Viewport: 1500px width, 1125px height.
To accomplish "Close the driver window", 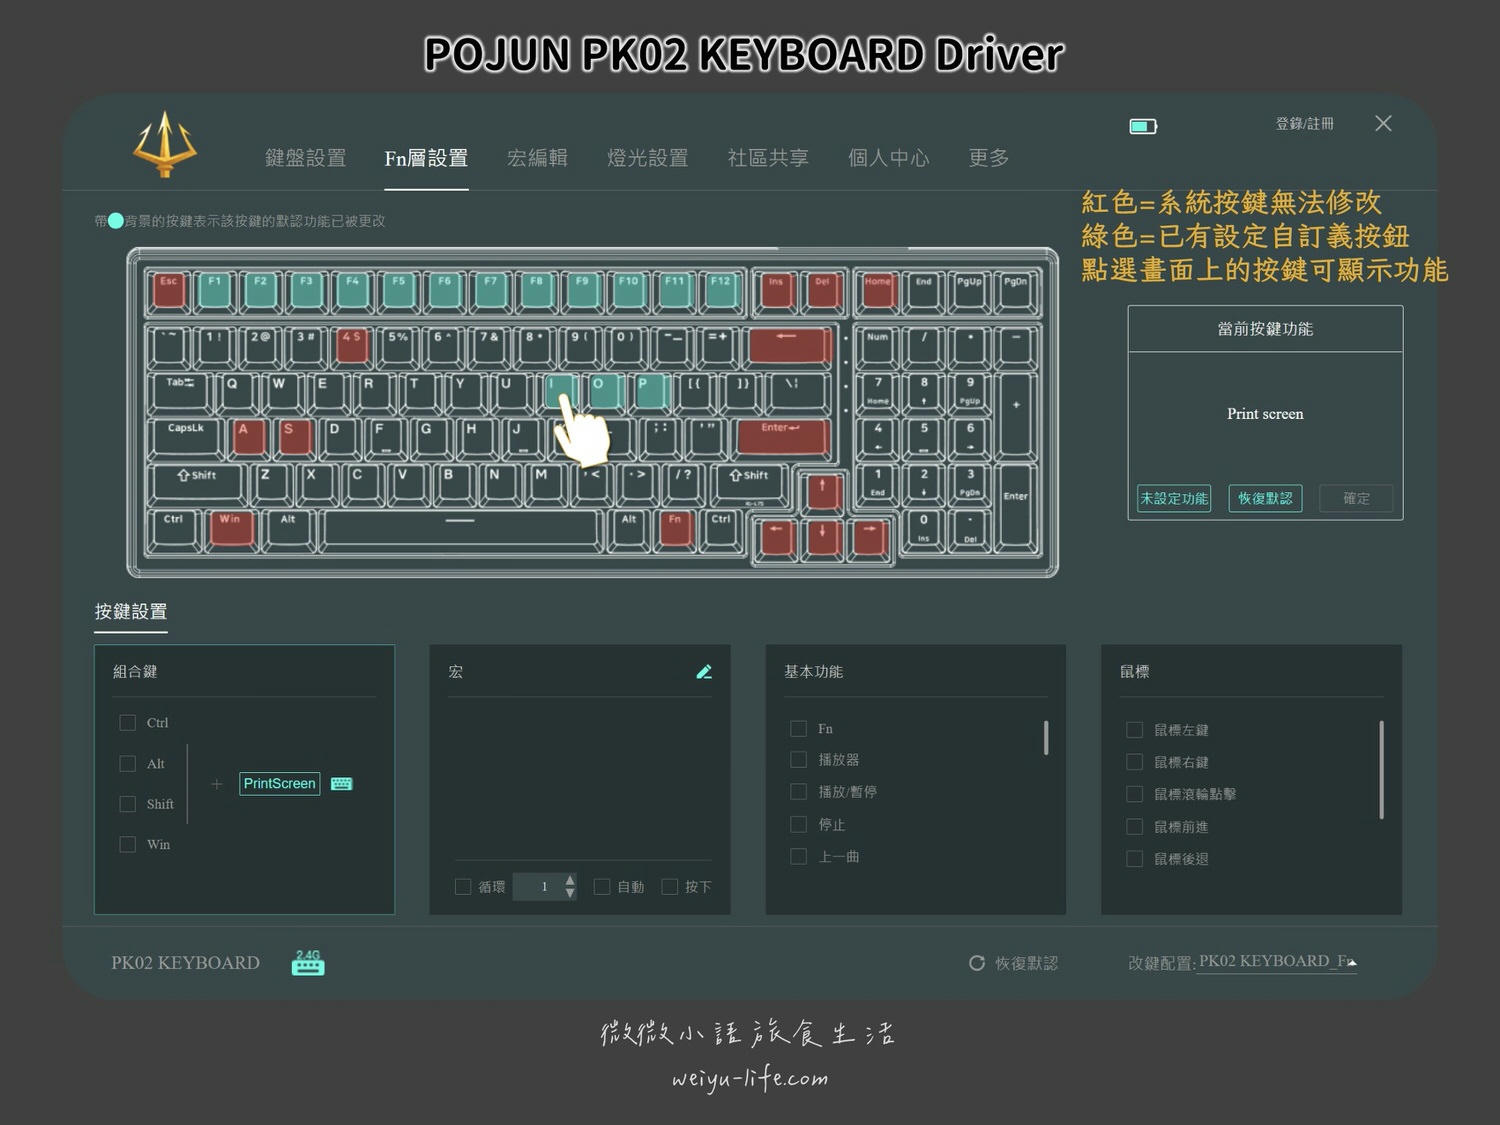I will pos(1383,123).
